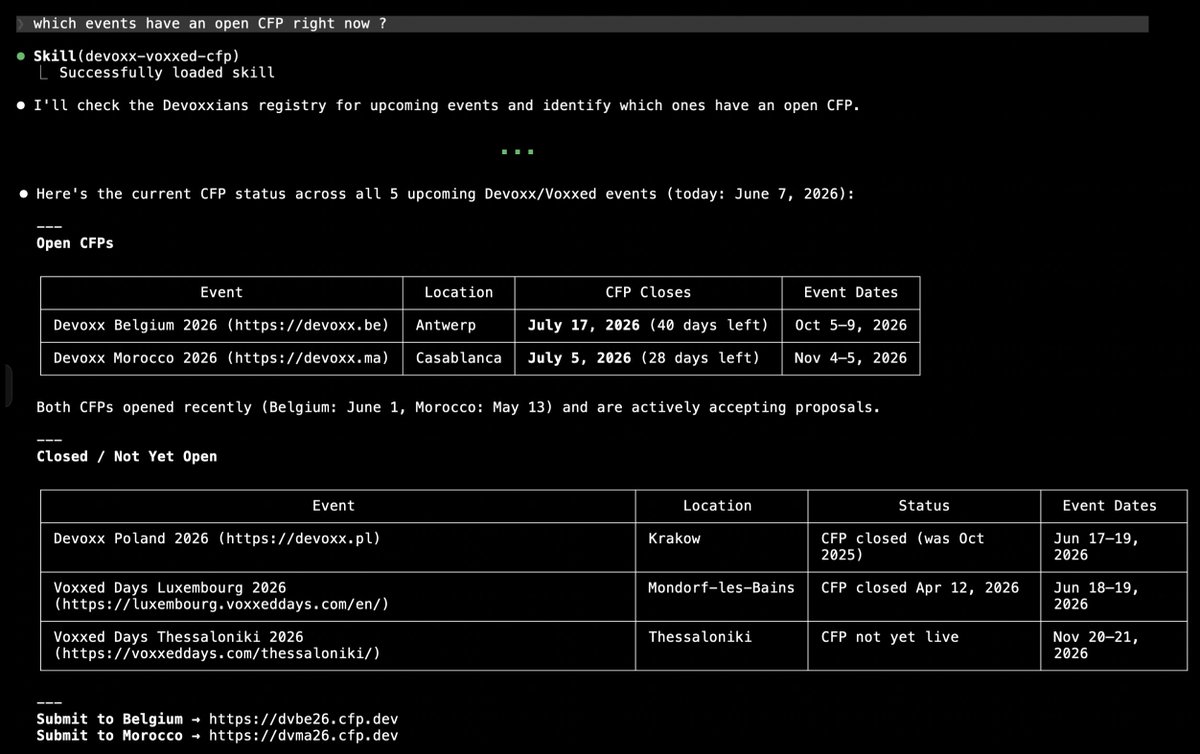Image resolution: width=1200 pixels, height=754 pixels.
Task: Click the 'Open CFPs' heading
Action: pyautogui.click(x=75, y=243)
